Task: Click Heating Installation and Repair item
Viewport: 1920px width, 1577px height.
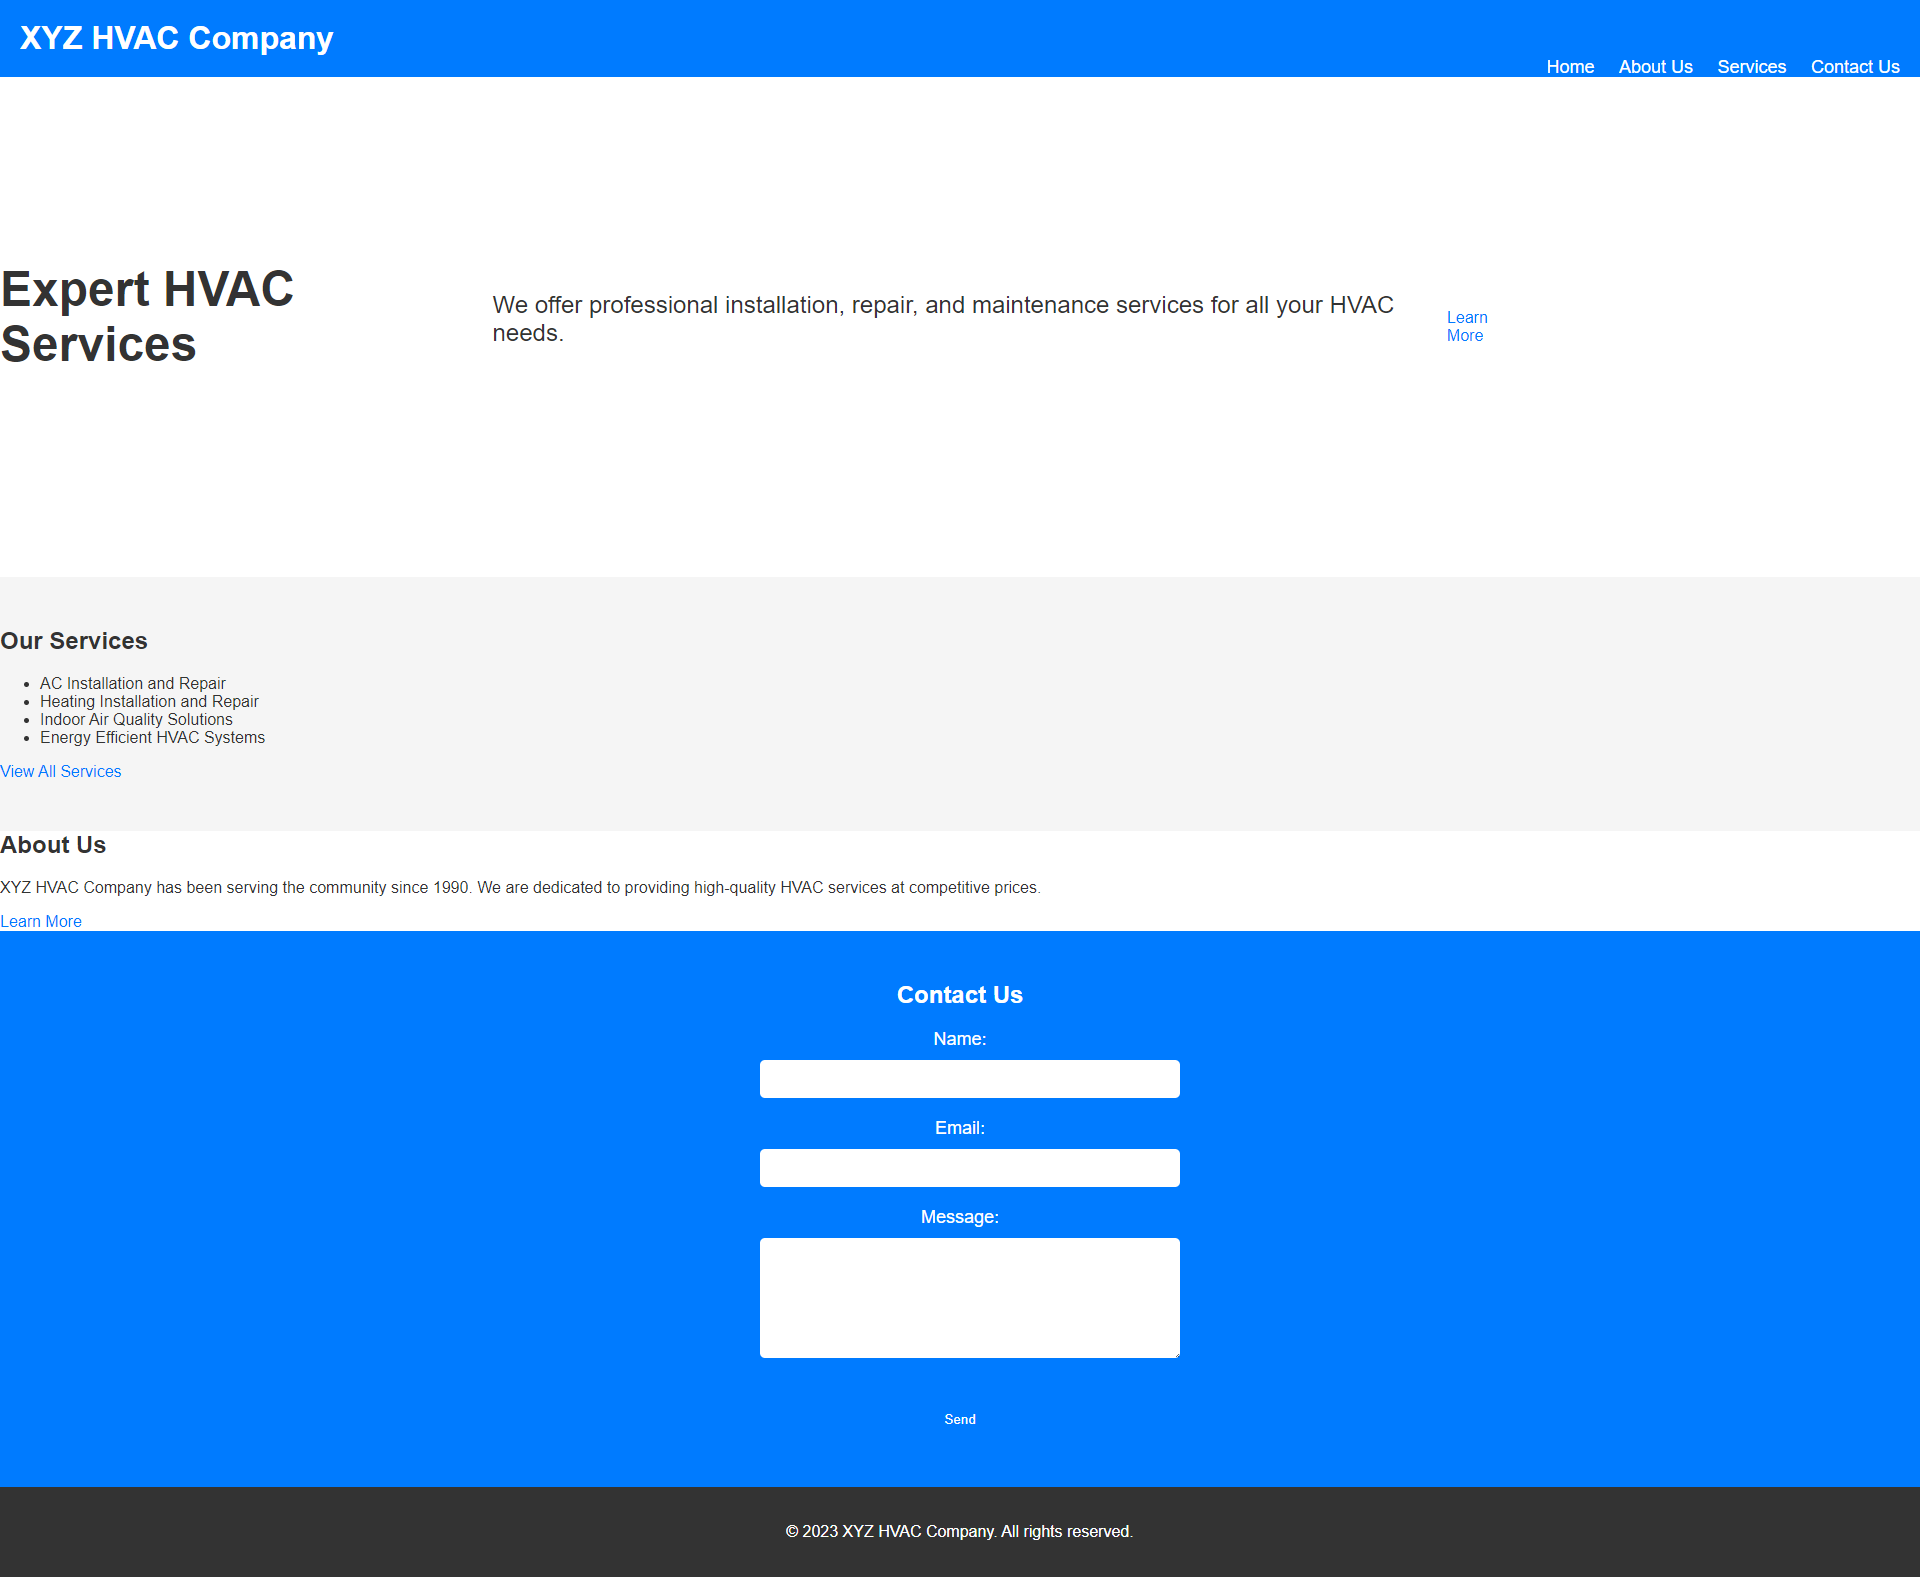Action: [149, 701]
